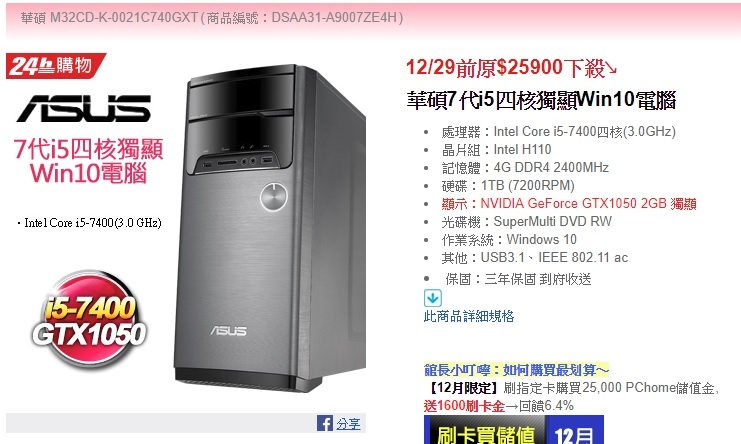Click the 送1600刷卡金 red text
Image resolution: width=741 pixels, height=444 pixels.
464,405
